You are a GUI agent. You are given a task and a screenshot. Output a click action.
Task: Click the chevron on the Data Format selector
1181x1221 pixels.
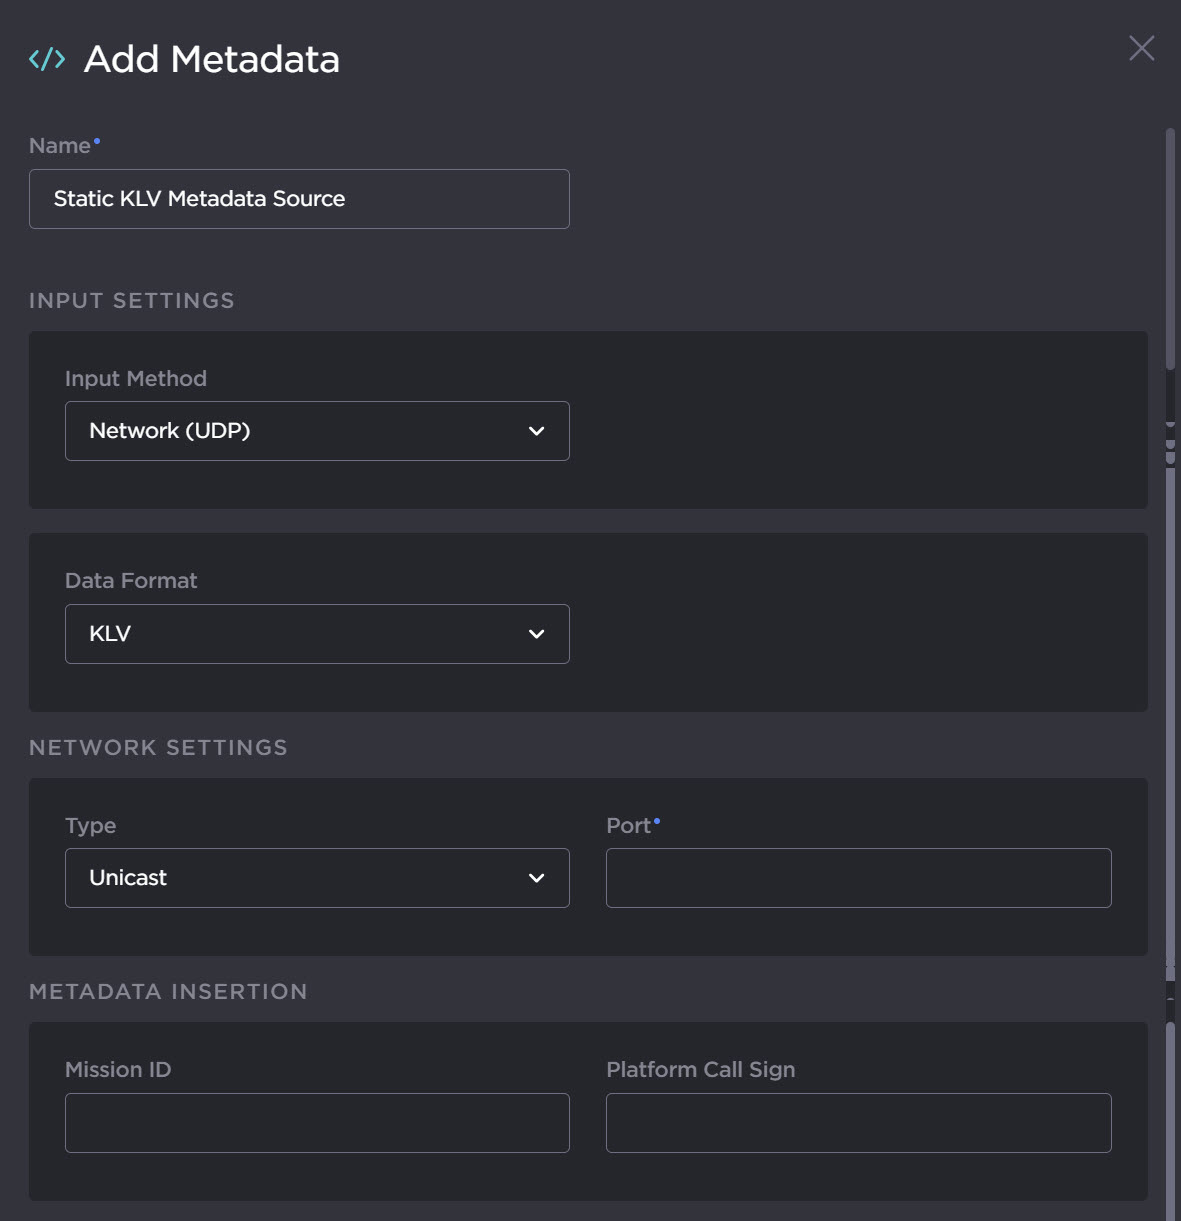click(536, 633)
